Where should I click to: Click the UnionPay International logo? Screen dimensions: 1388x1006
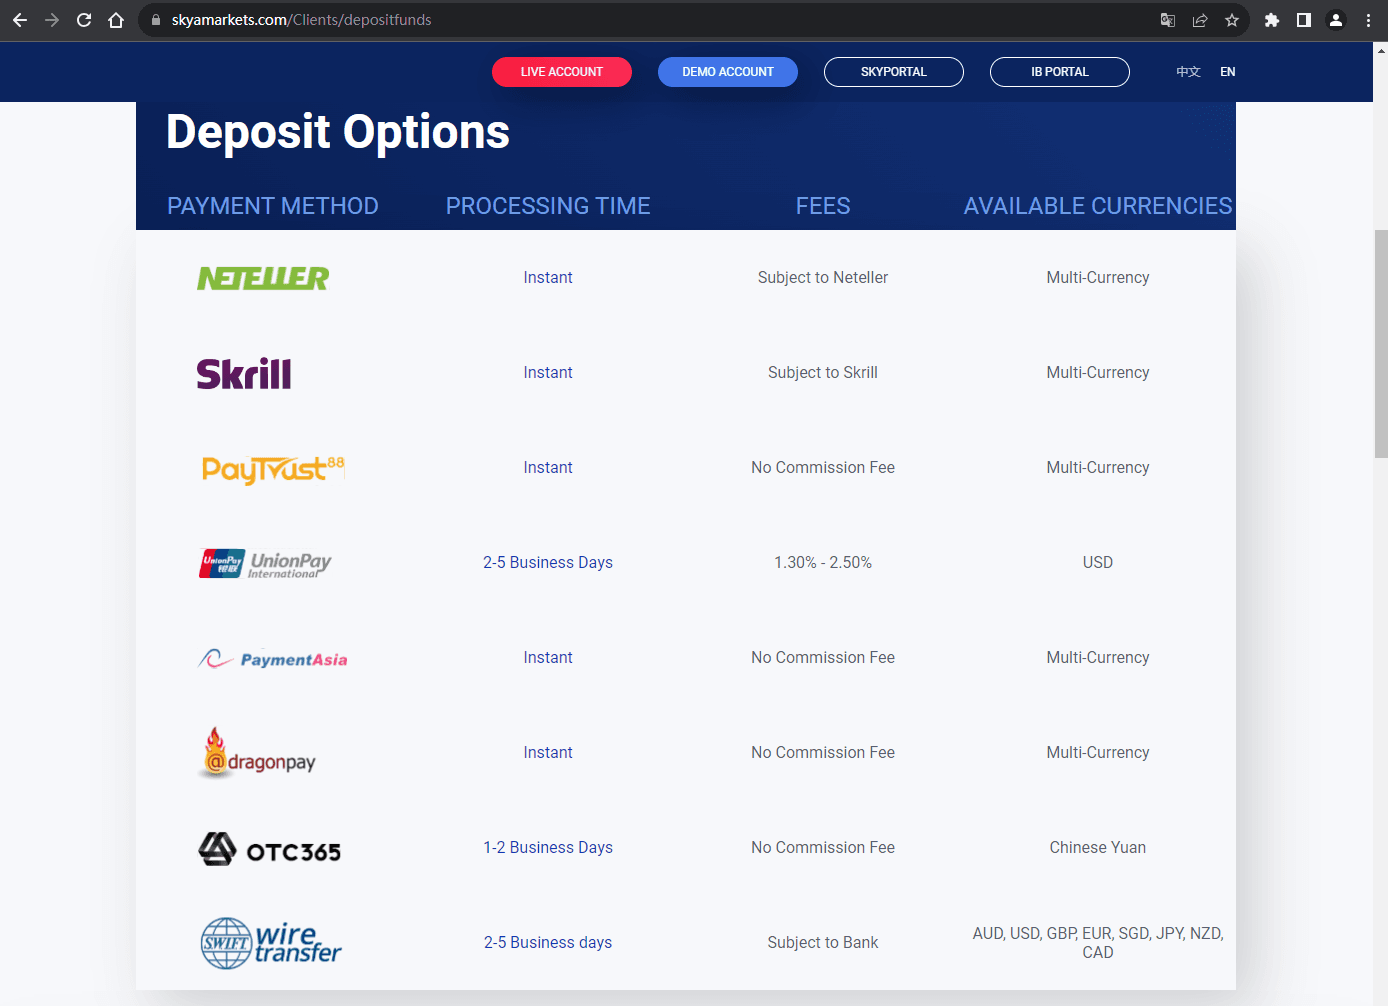265,564
